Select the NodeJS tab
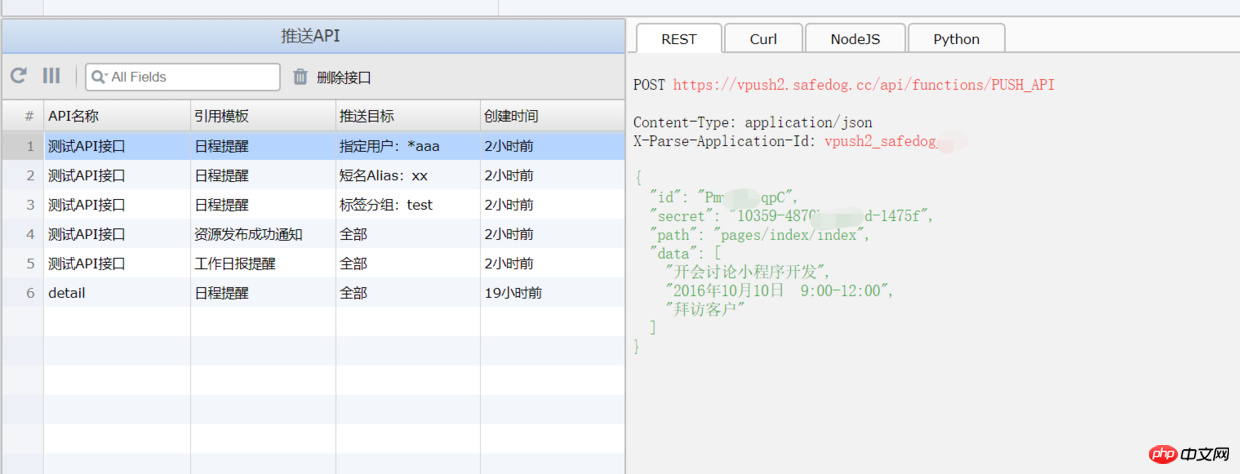Screen dimensions: 1240x474 [x=855, y=39]
